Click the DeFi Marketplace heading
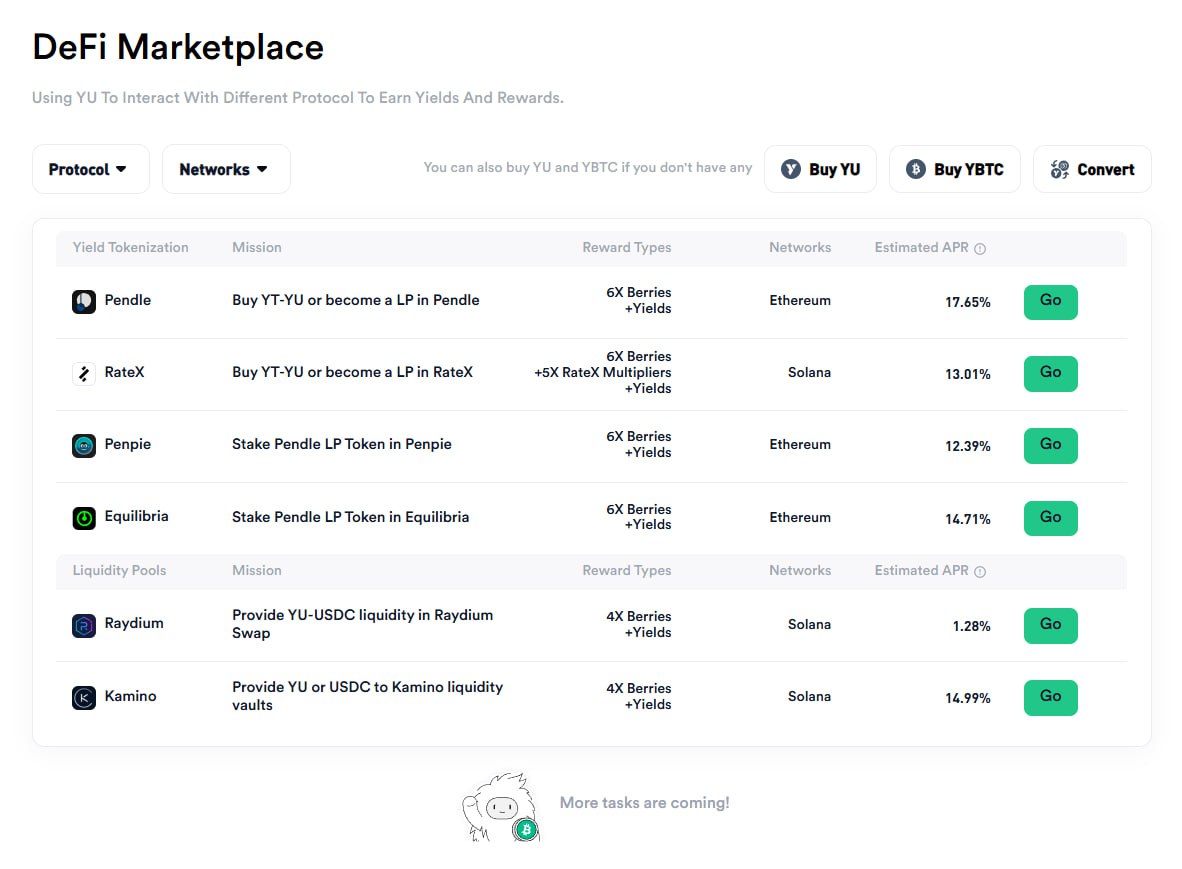1182x869 pixels. click(178, 47)
